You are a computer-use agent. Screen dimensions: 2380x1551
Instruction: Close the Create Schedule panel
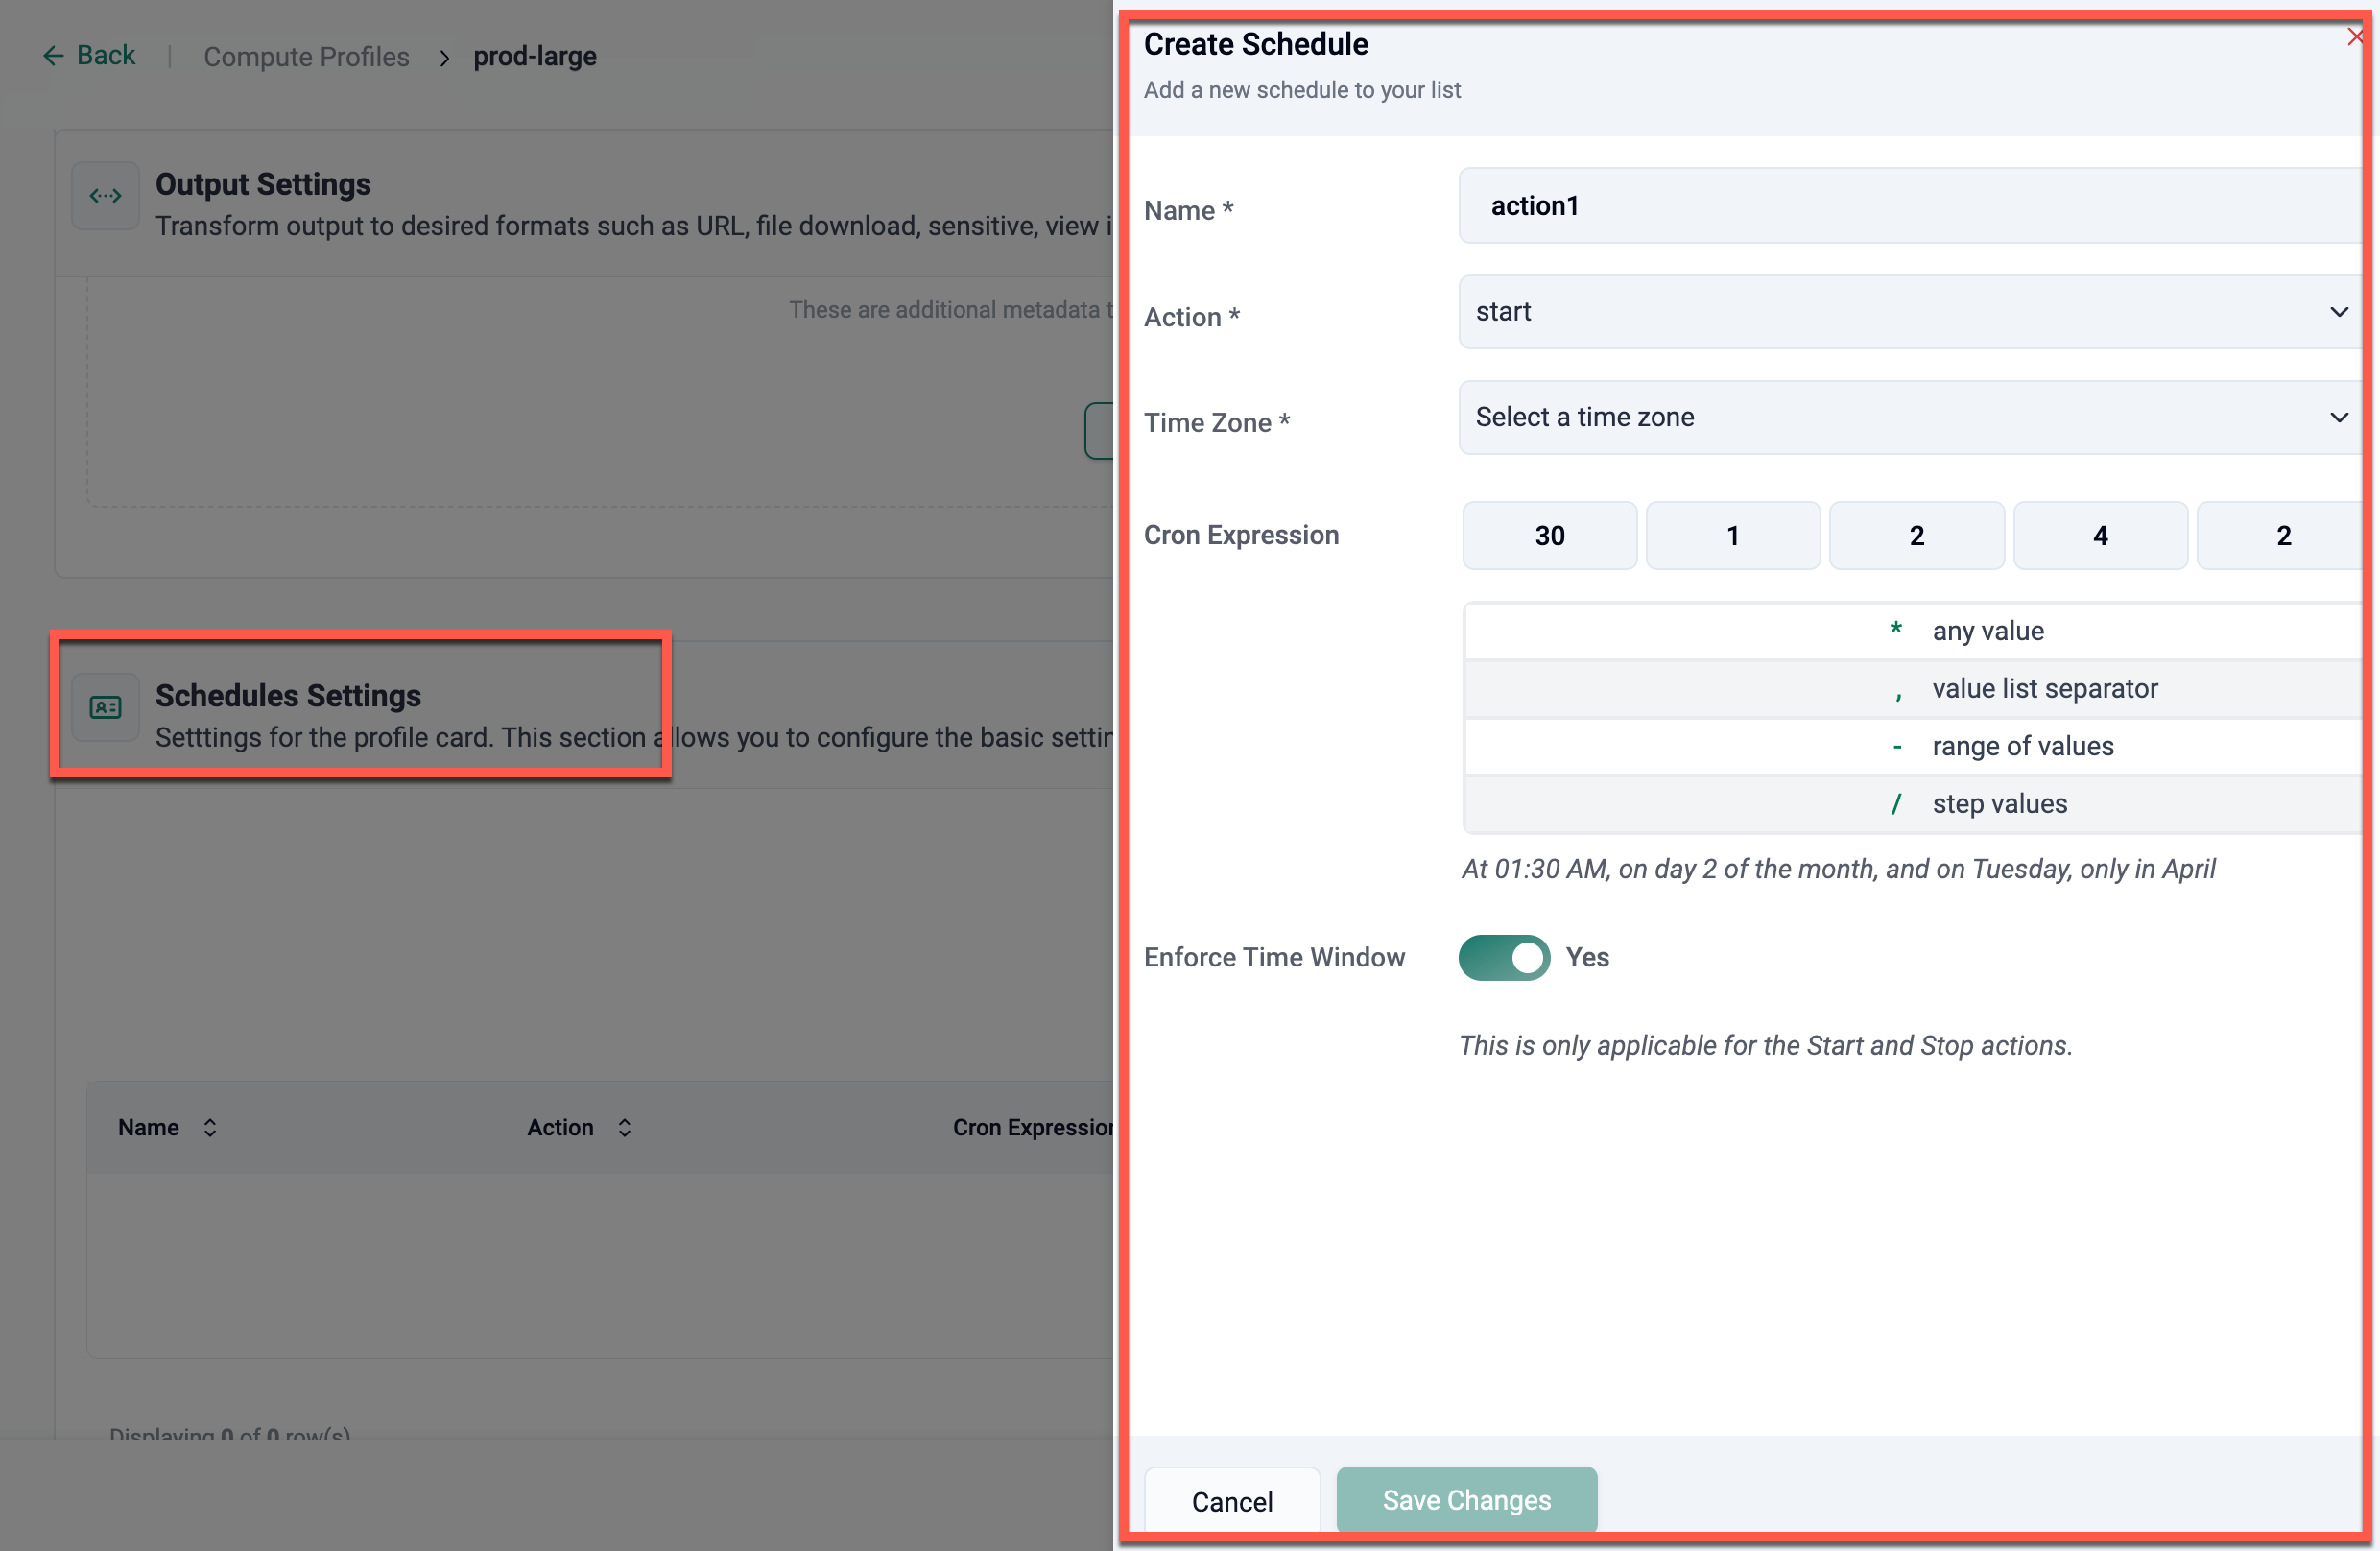(x=2354, y=37)
